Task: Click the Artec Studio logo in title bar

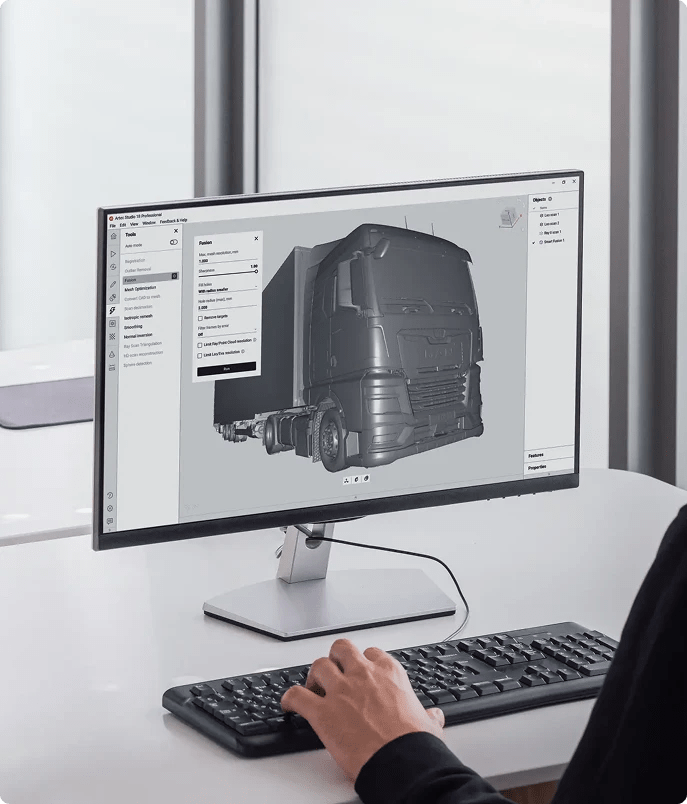Action: click(x=111, y=218)
